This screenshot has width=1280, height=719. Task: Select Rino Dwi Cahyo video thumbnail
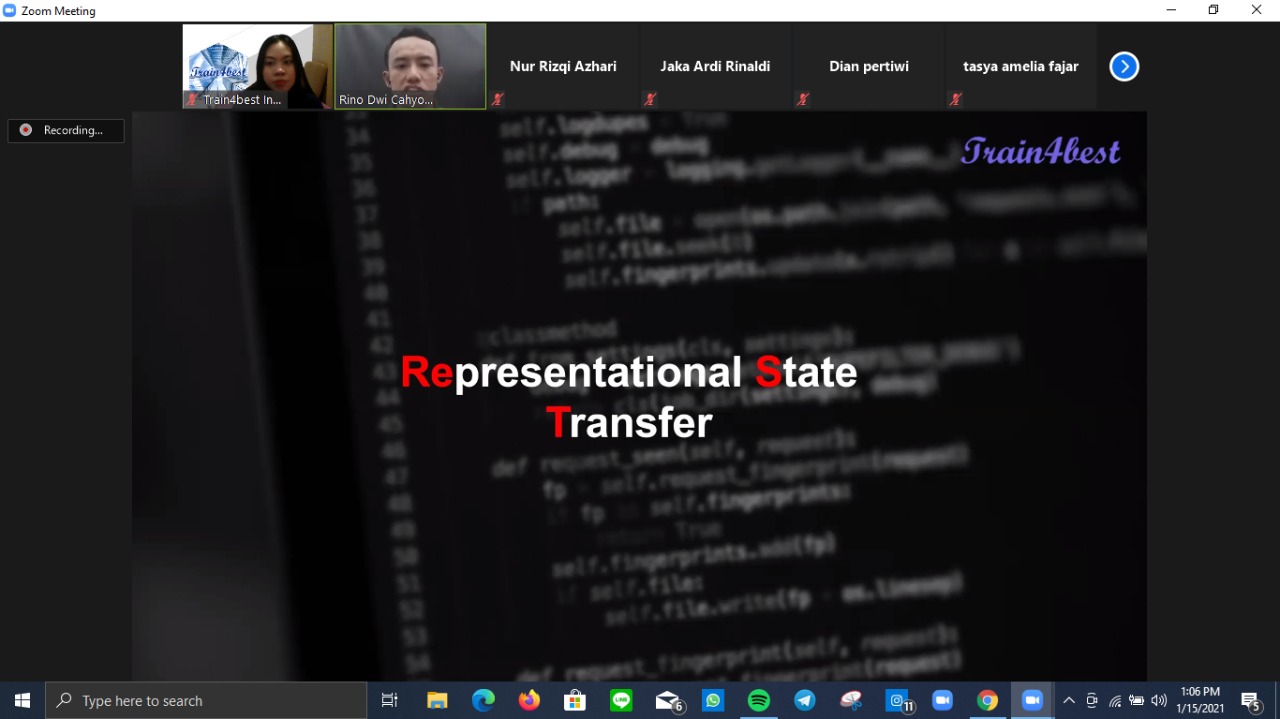click(x=410, y=66)
